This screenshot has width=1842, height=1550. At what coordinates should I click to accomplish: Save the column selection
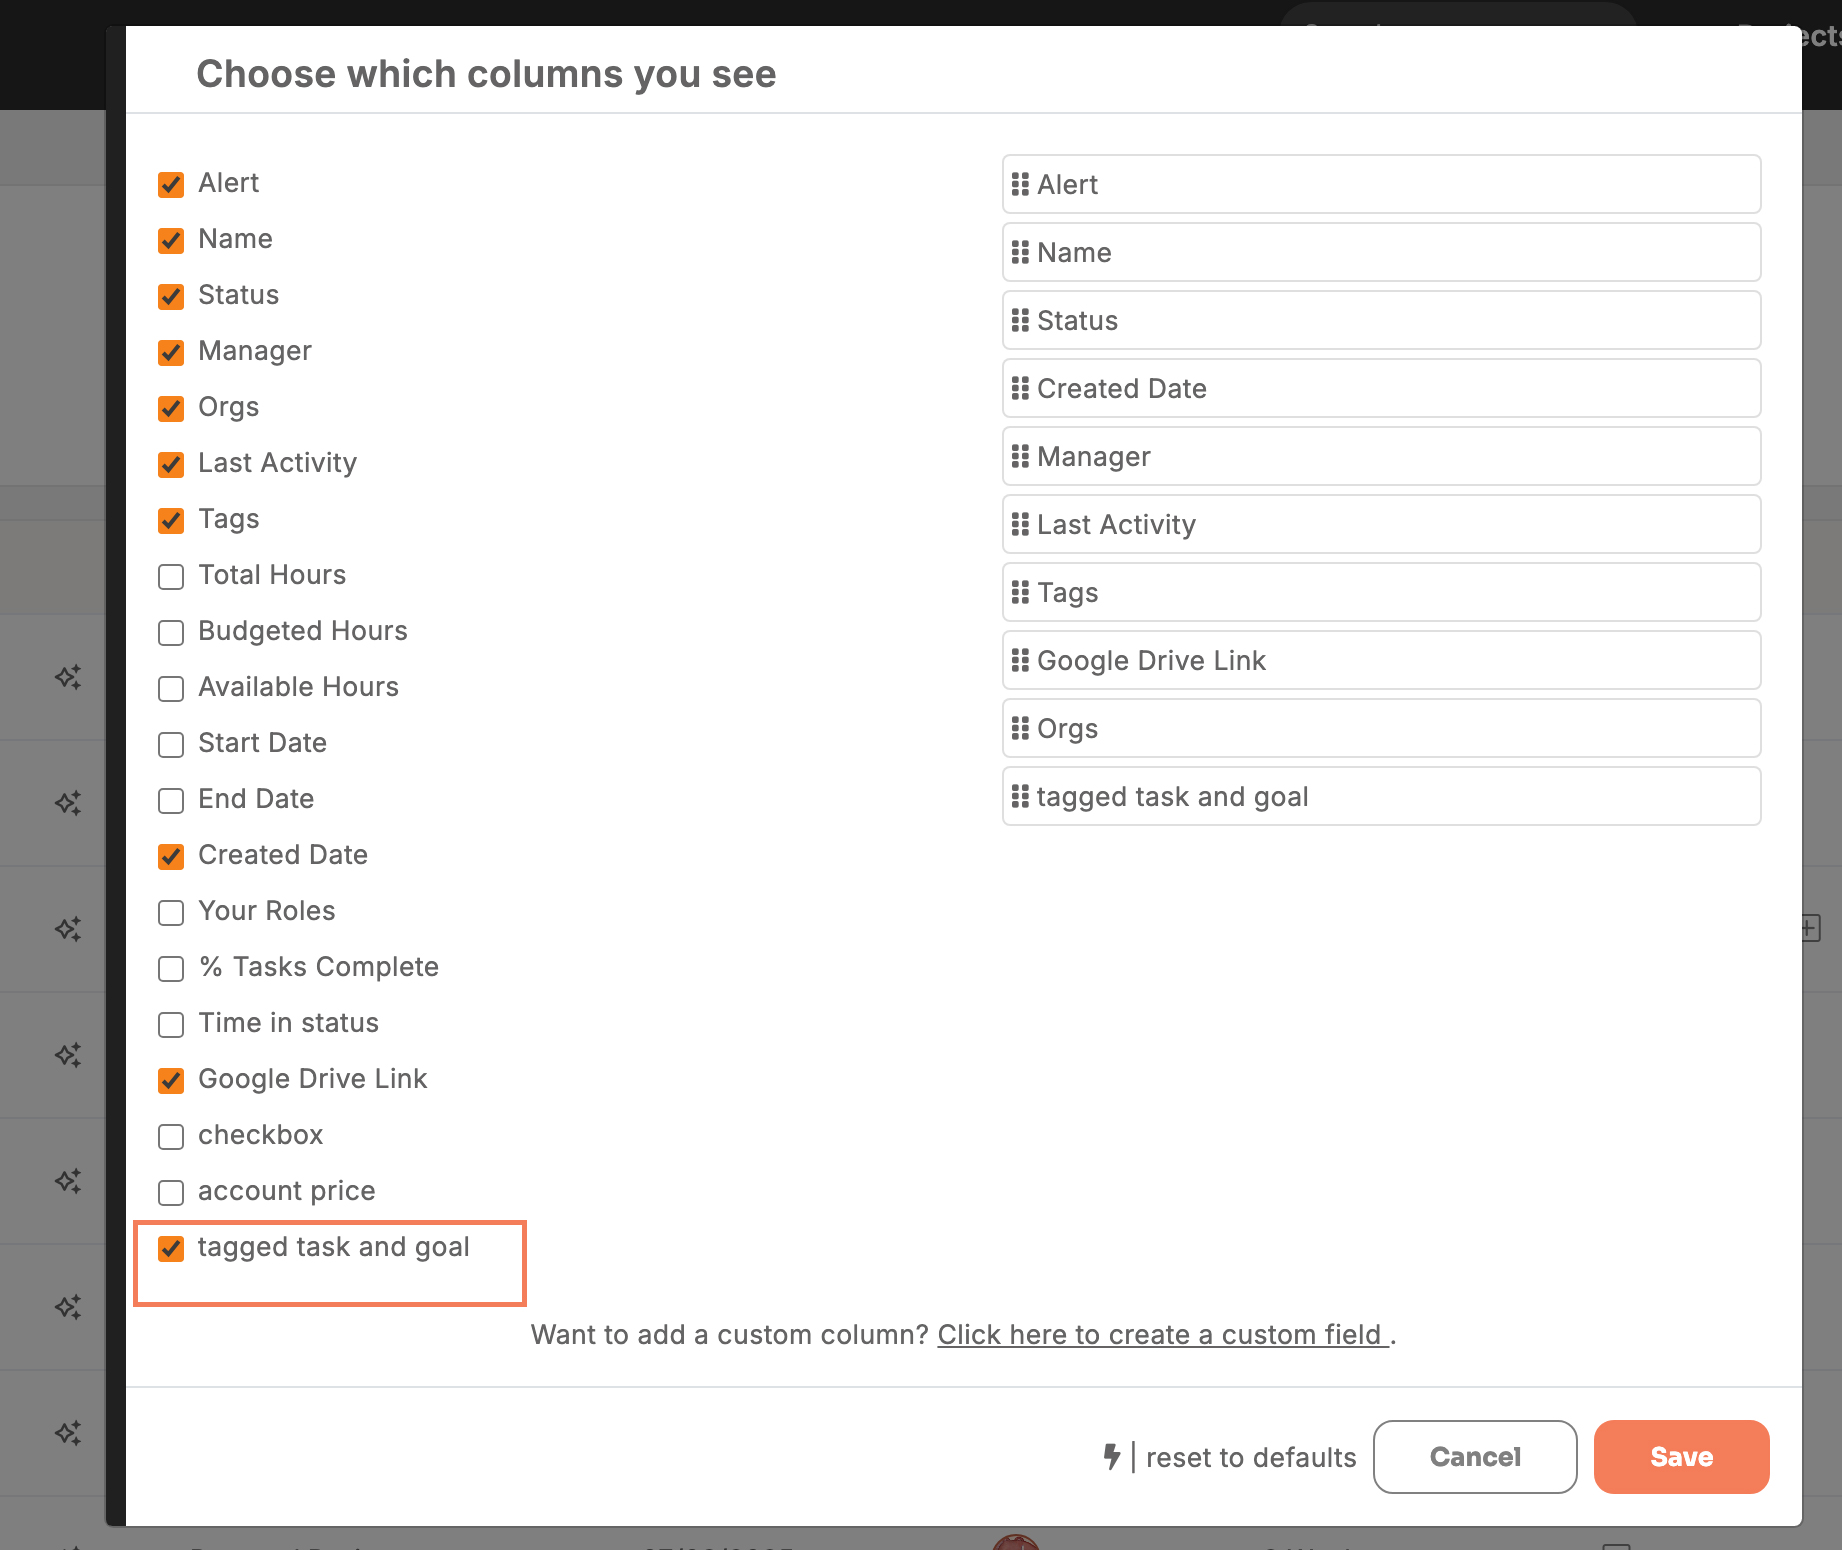click(1681, 1457)
